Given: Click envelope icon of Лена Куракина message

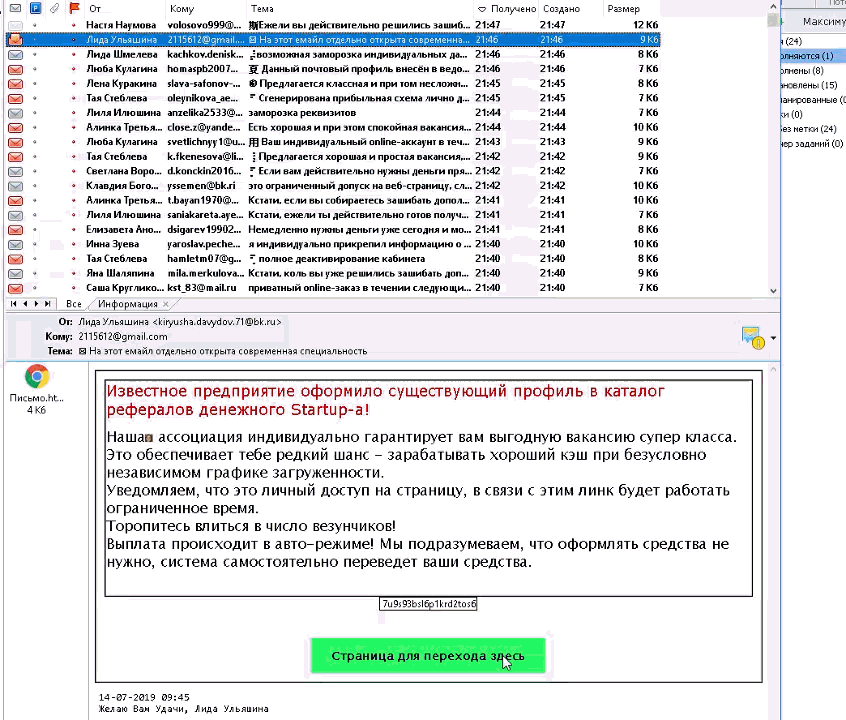Looking at the screenshot, I should coord(16,84).
